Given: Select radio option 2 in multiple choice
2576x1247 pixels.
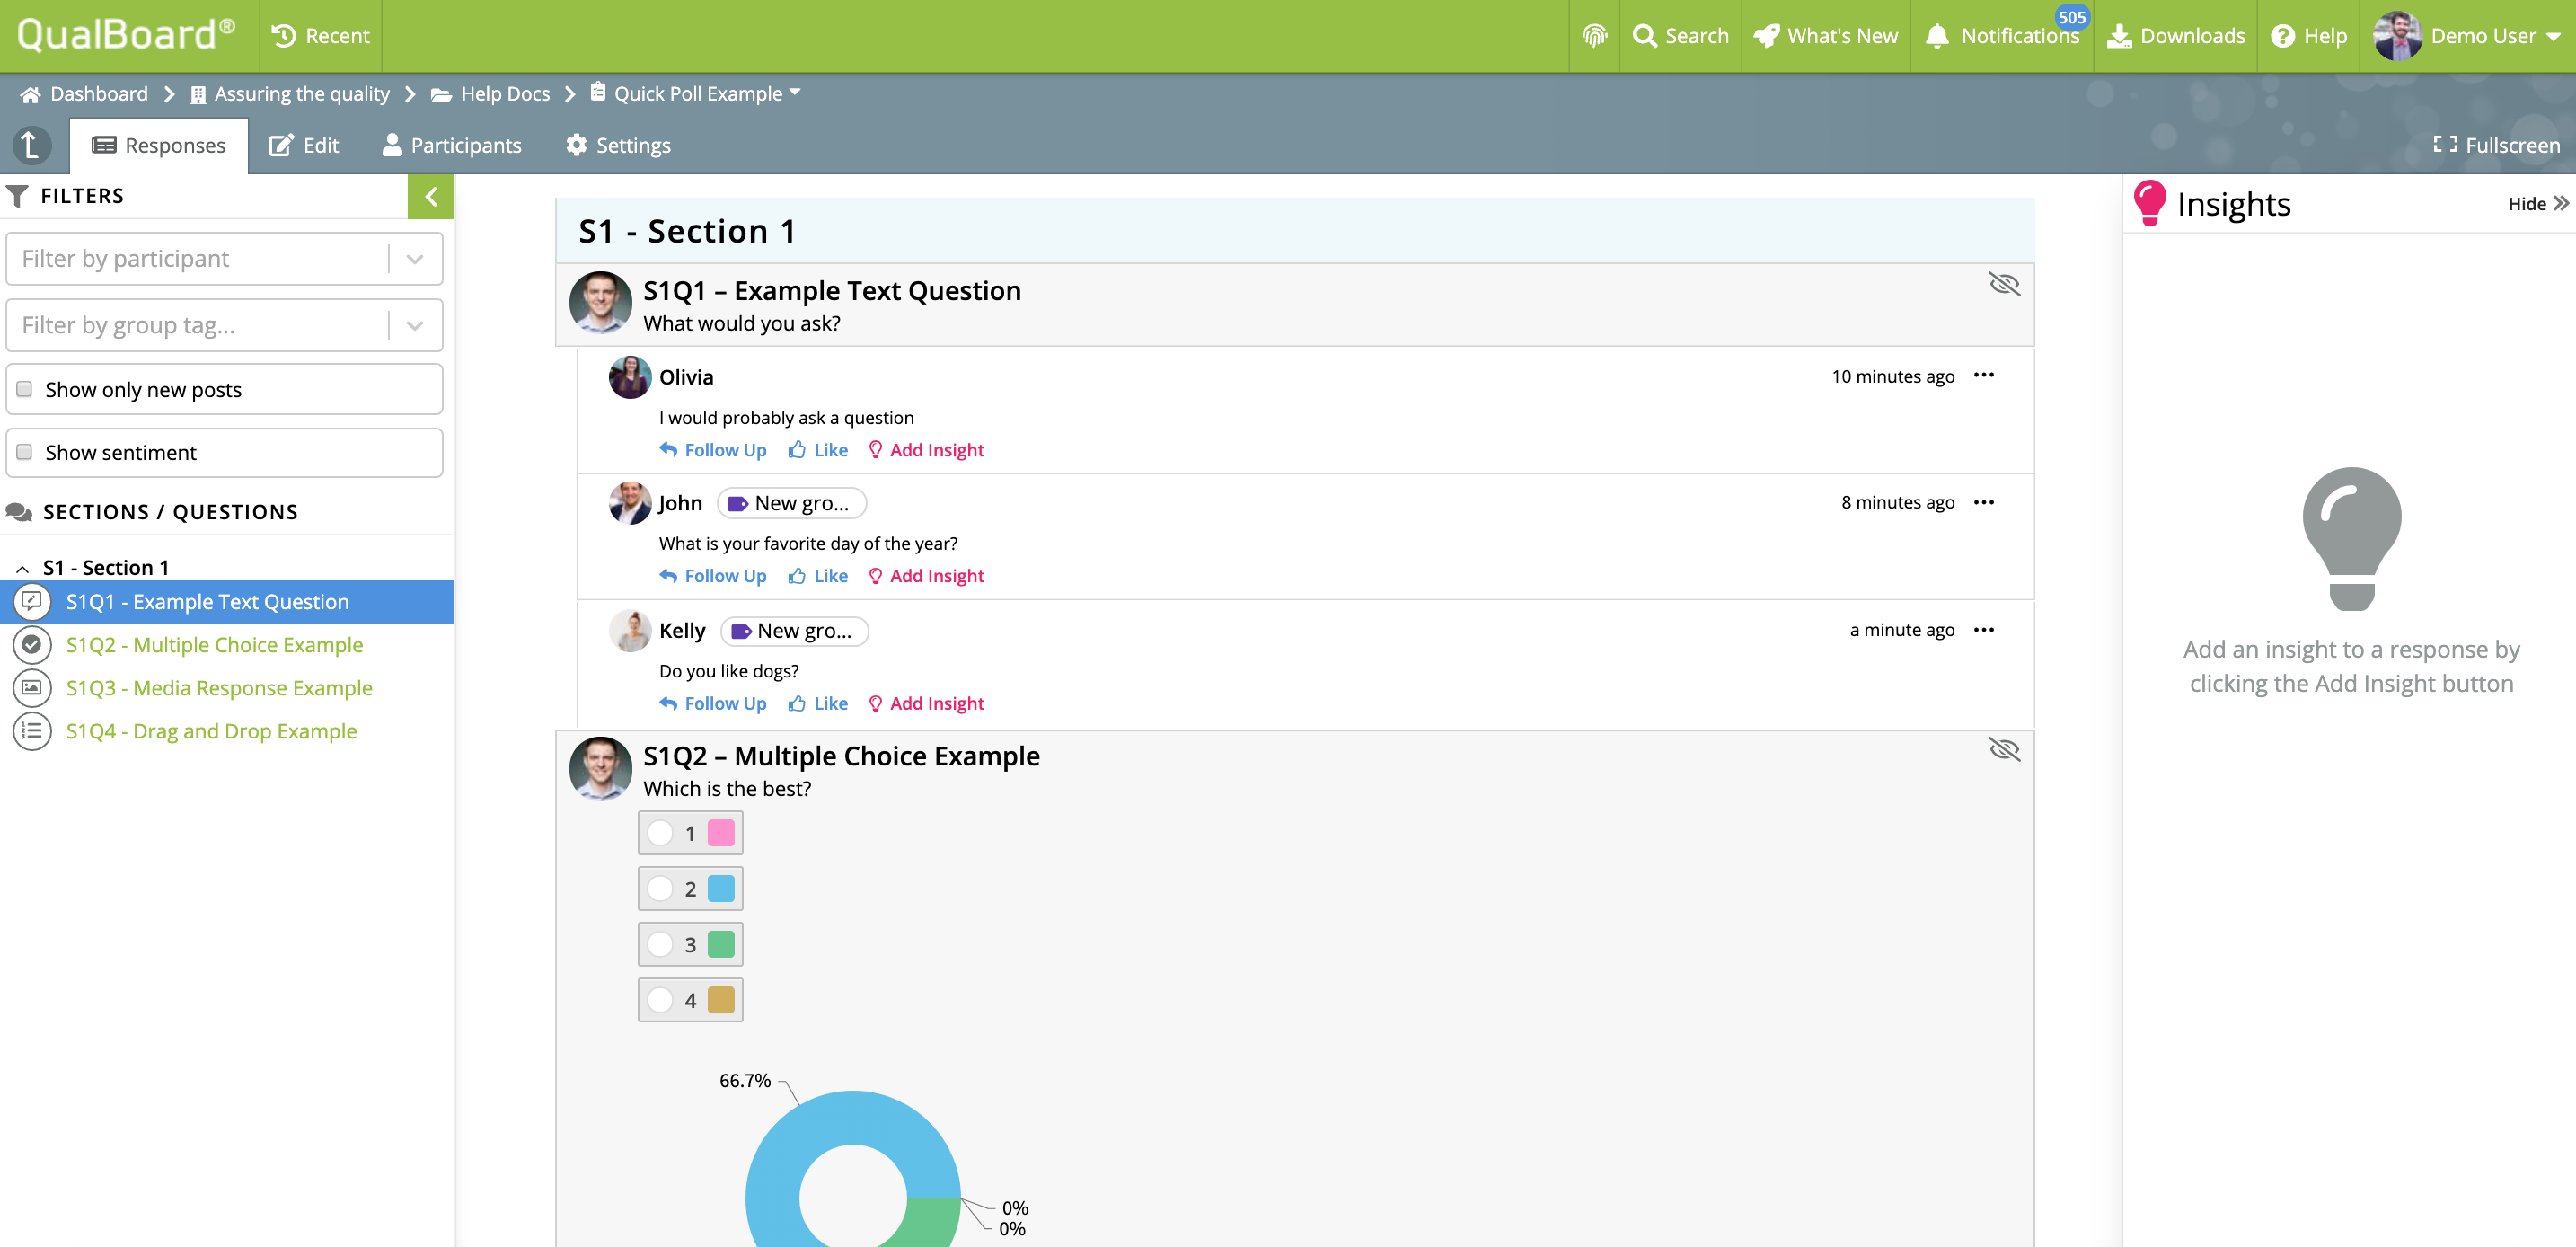Looking at the screenshot, I should 660,888.
